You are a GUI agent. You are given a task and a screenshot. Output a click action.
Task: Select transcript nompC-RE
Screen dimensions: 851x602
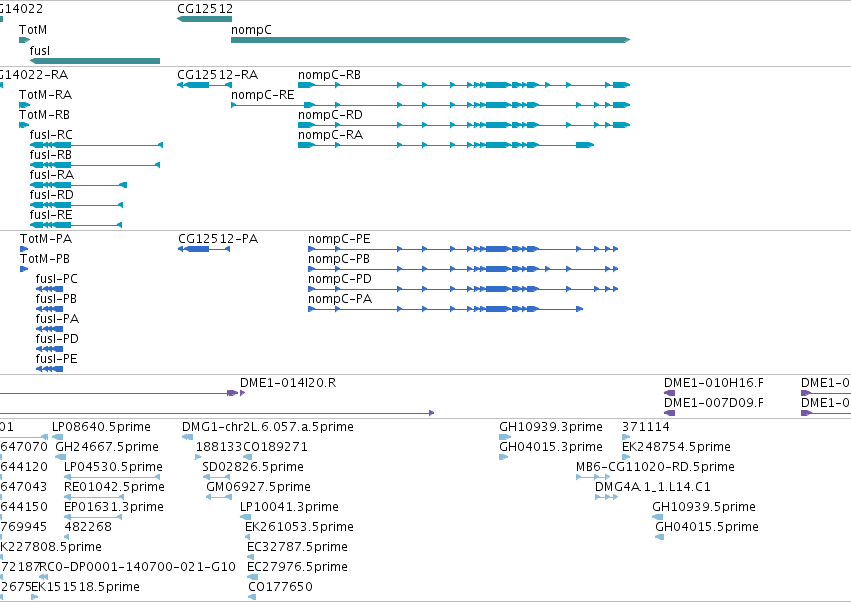point(430,105)
